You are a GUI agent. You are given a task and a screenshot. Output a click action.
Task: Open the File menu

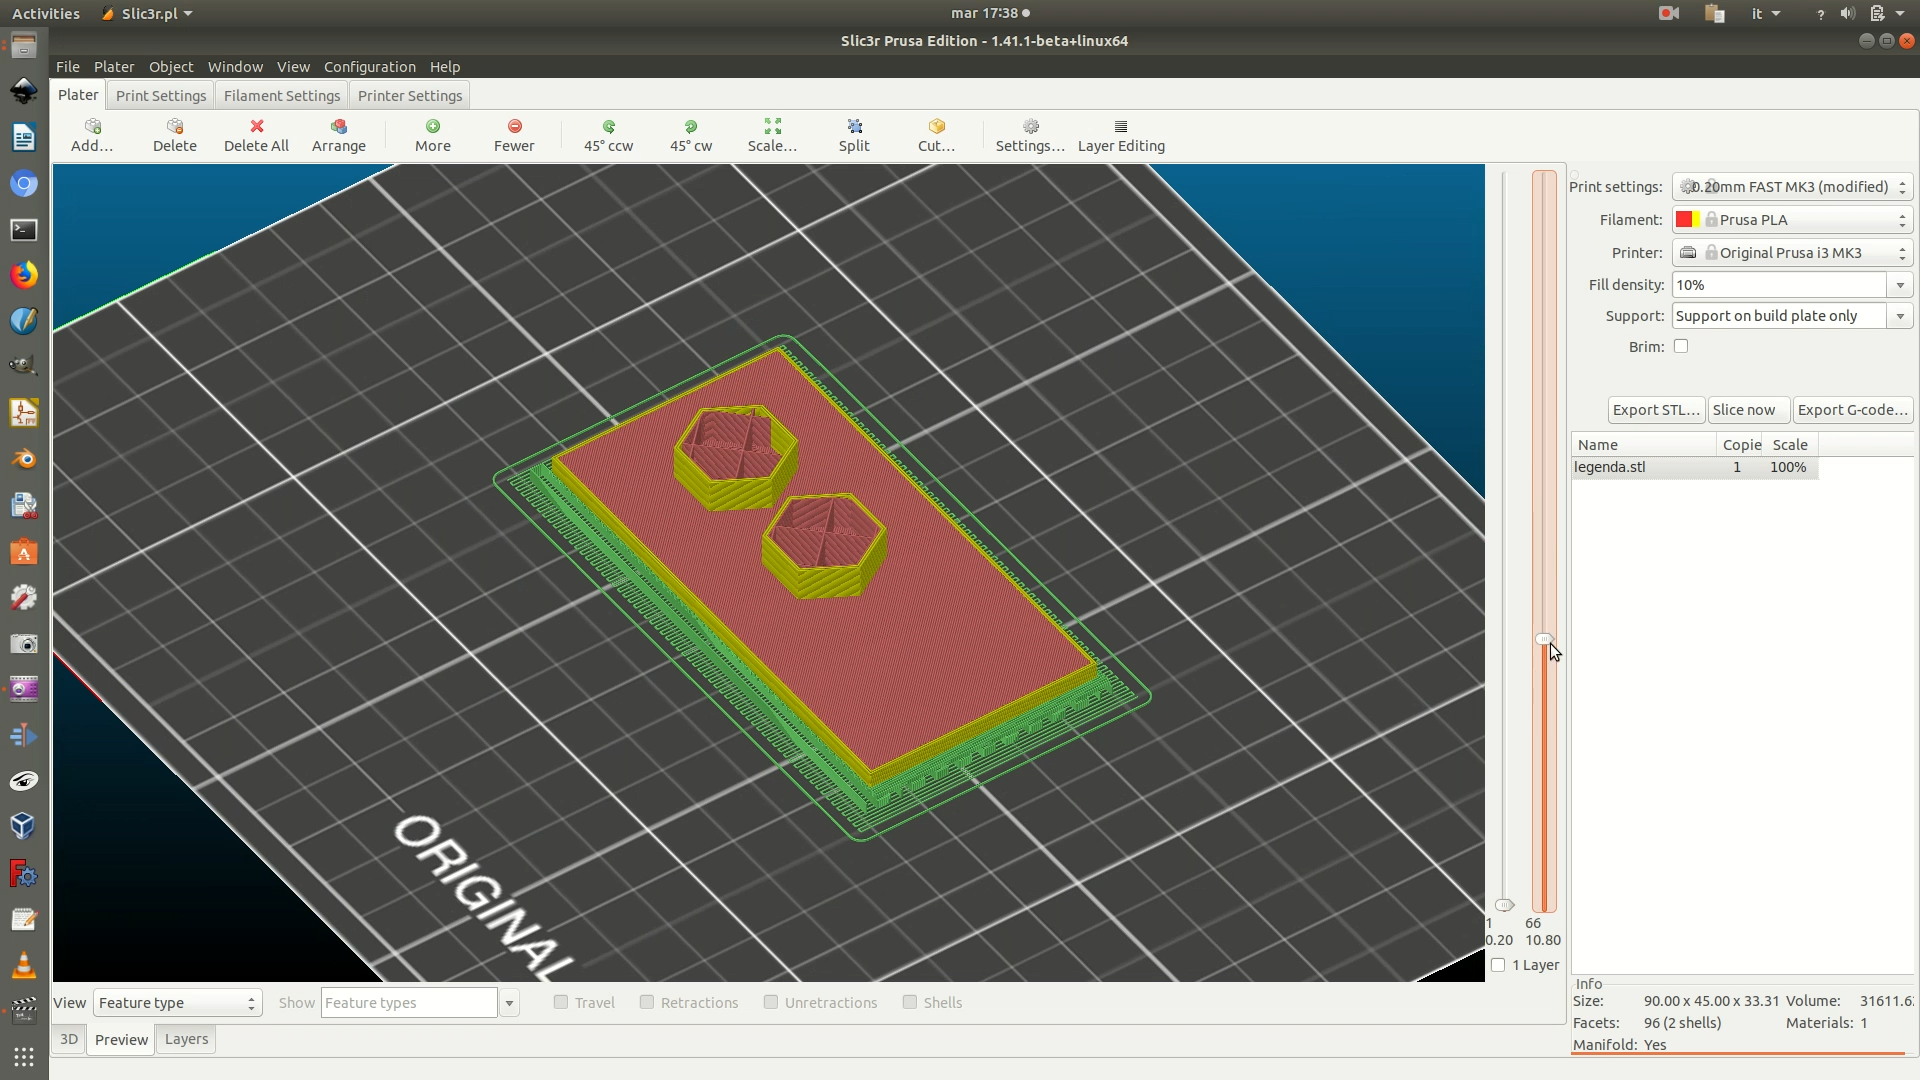[x=68, y=66]
